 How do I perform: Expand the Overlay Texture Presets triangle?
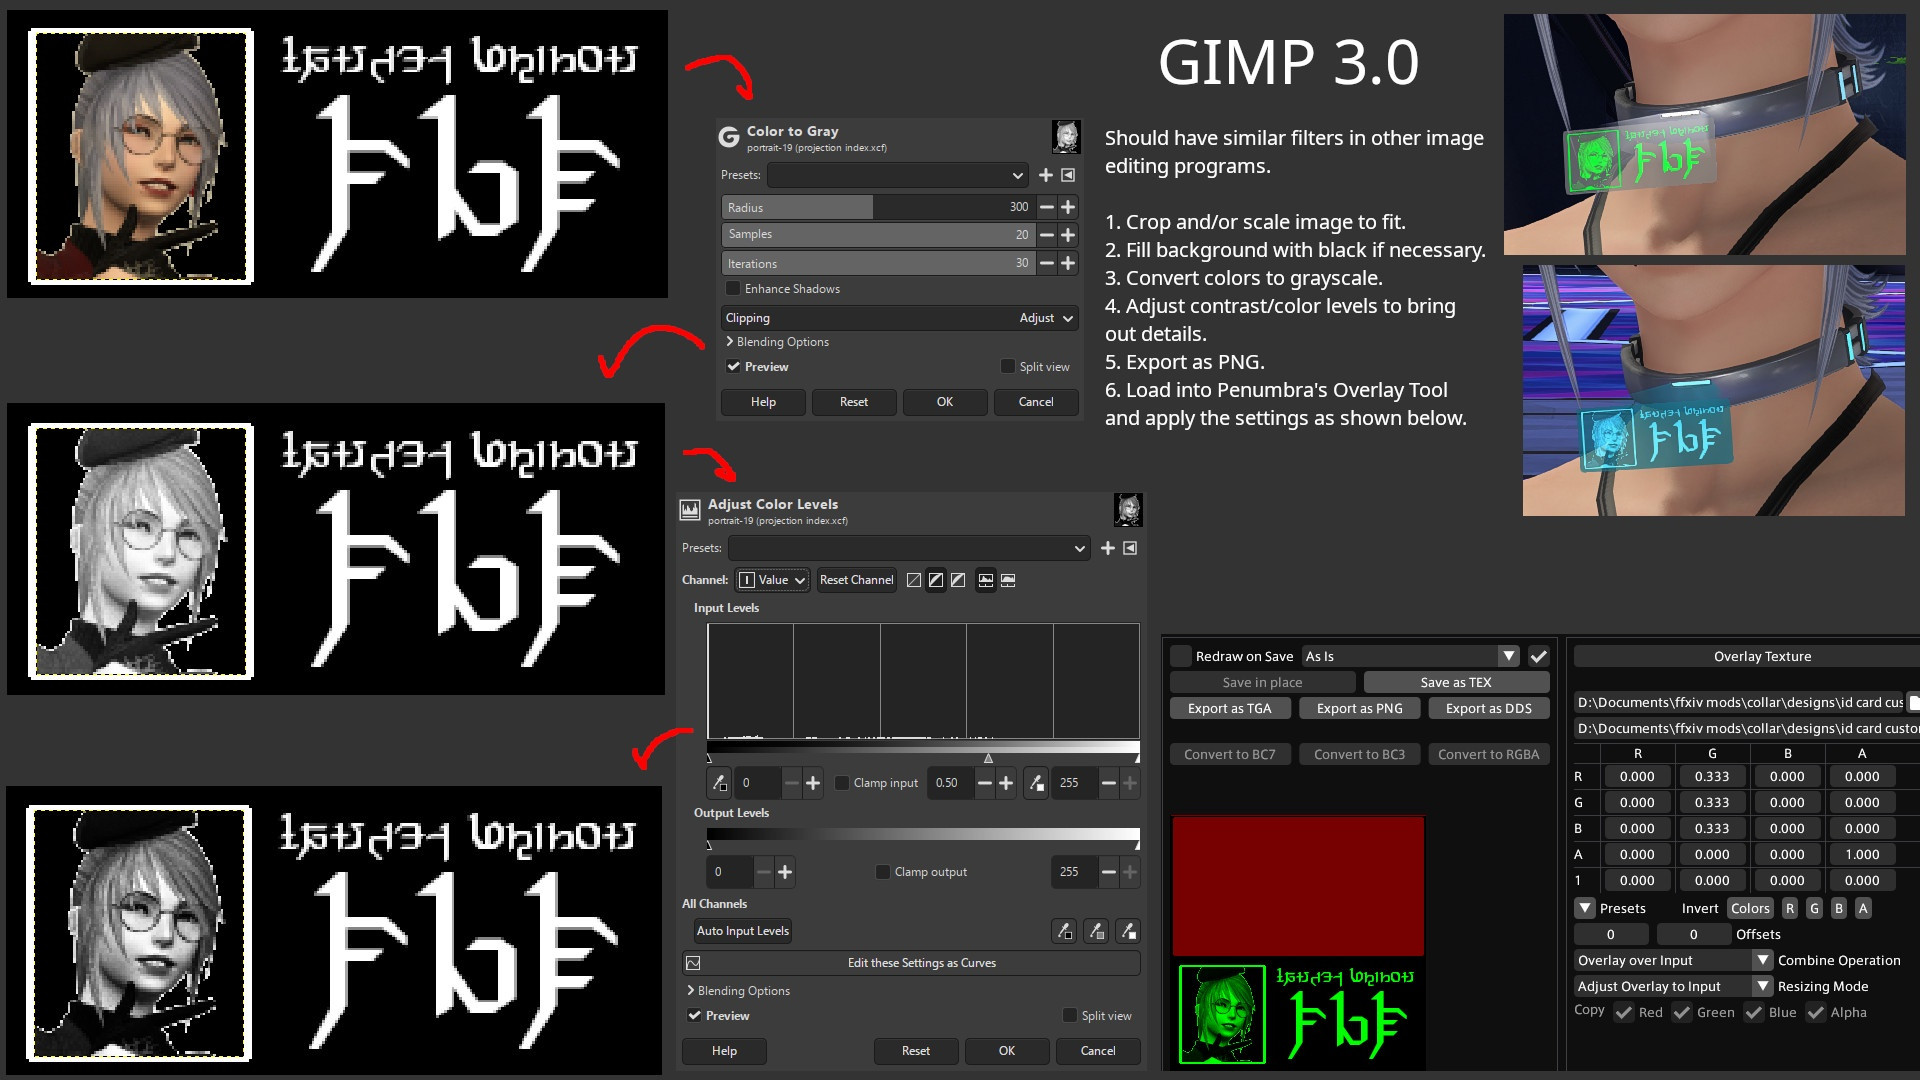pos(1585,908)
